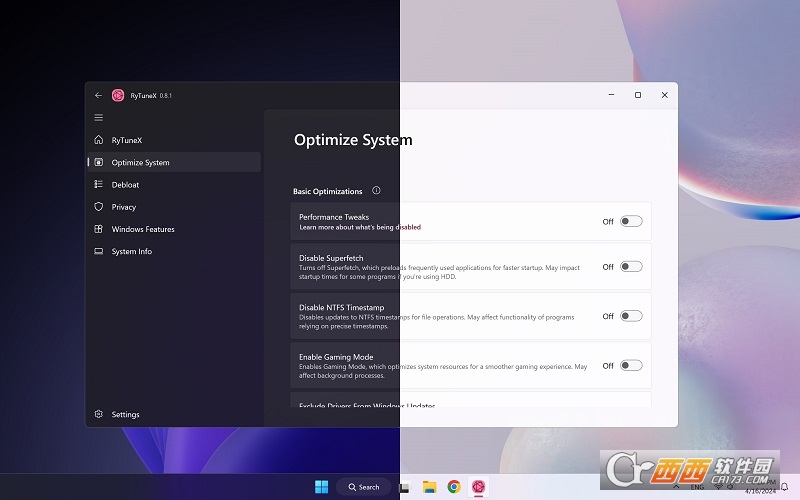Viewport: 800px width, 500px height.
Task: Launch Chrome from the taskbar
Action: click(454, 487)
